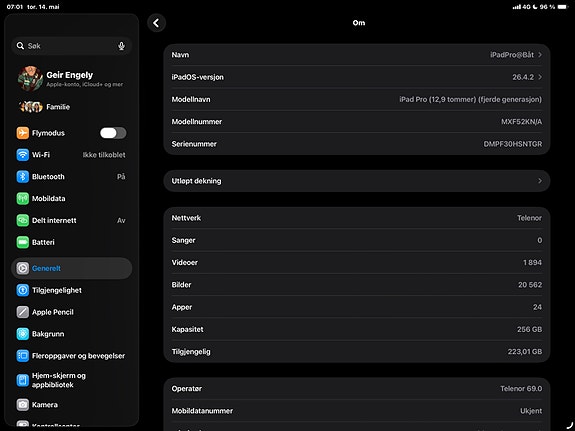The height and width of the screenshot is (431, 575).
Task: Select Generelt in the sidebar
Action: [x=72, y=268]
